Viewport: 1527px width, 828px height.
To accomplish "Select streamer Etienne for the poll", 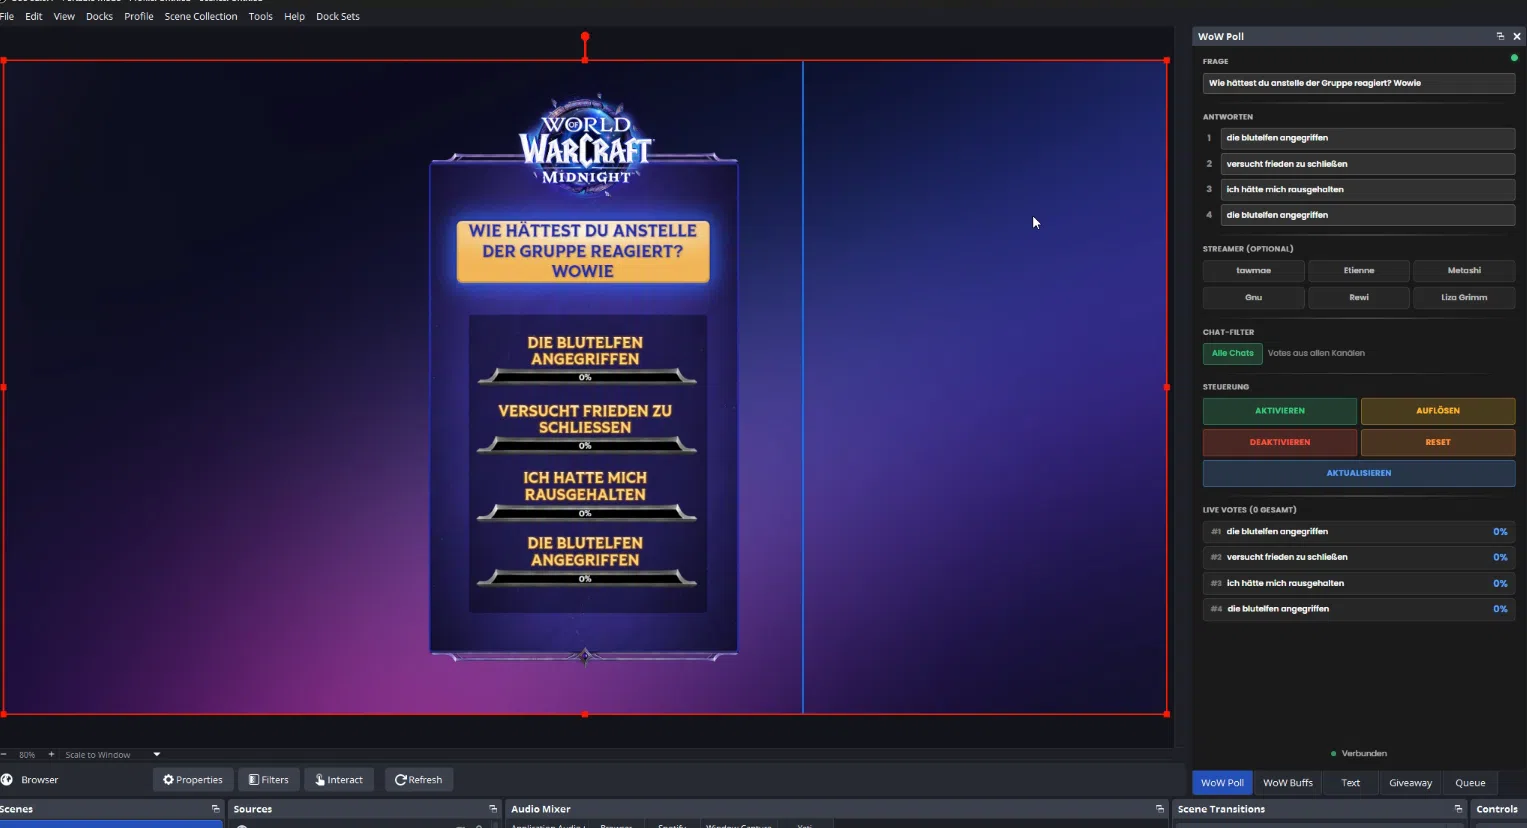I will click(x=1358, y=271).
